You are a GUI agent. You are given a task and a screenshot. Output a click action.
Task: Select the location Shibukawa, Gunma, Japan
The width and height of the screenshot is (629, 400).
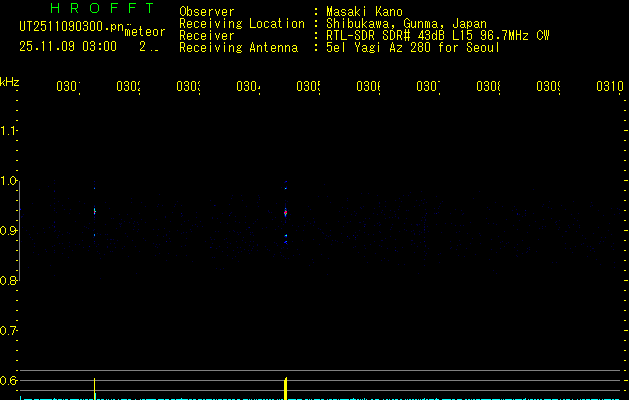(x=406, y=24)
